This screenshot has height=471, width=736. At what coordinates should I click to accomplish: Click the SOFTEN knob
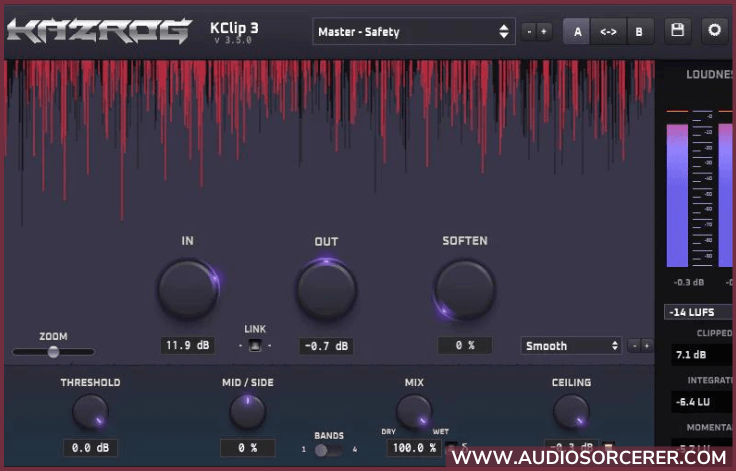[465, 289]
